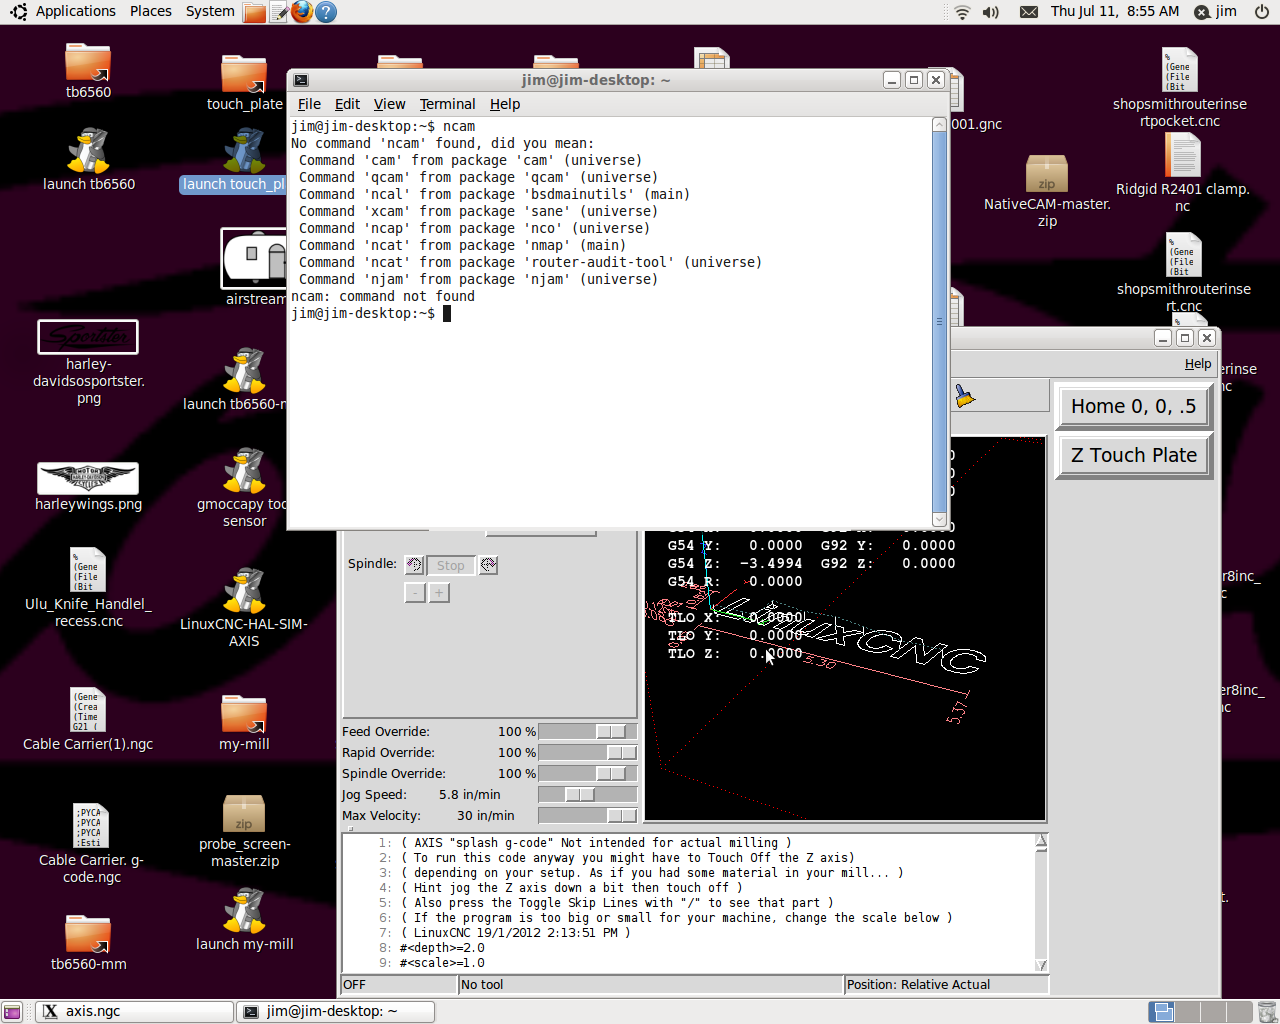Open the Terminal menu in terminal window
This screenshot has height=1024, width=1280.
click(x=447, y=104)
